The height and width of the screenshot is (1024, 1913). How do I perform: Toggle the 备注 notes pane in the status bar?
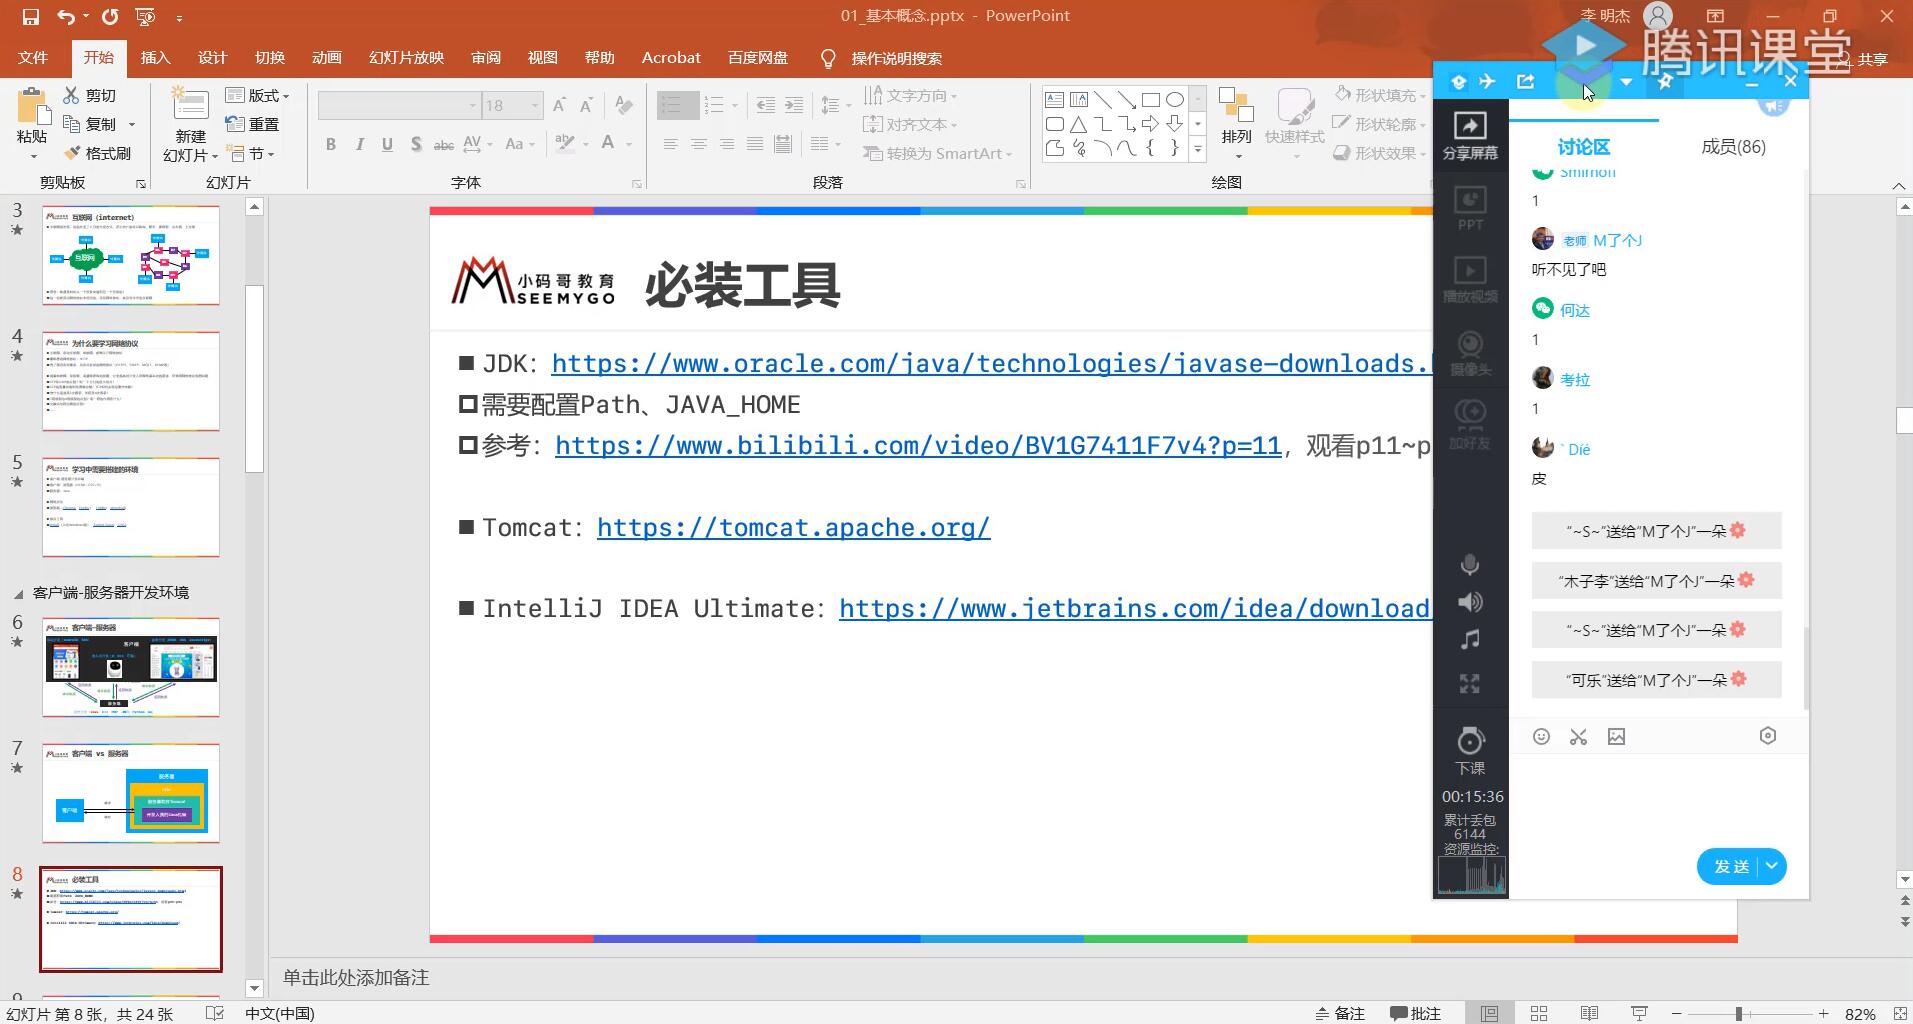(1340, 1013)
